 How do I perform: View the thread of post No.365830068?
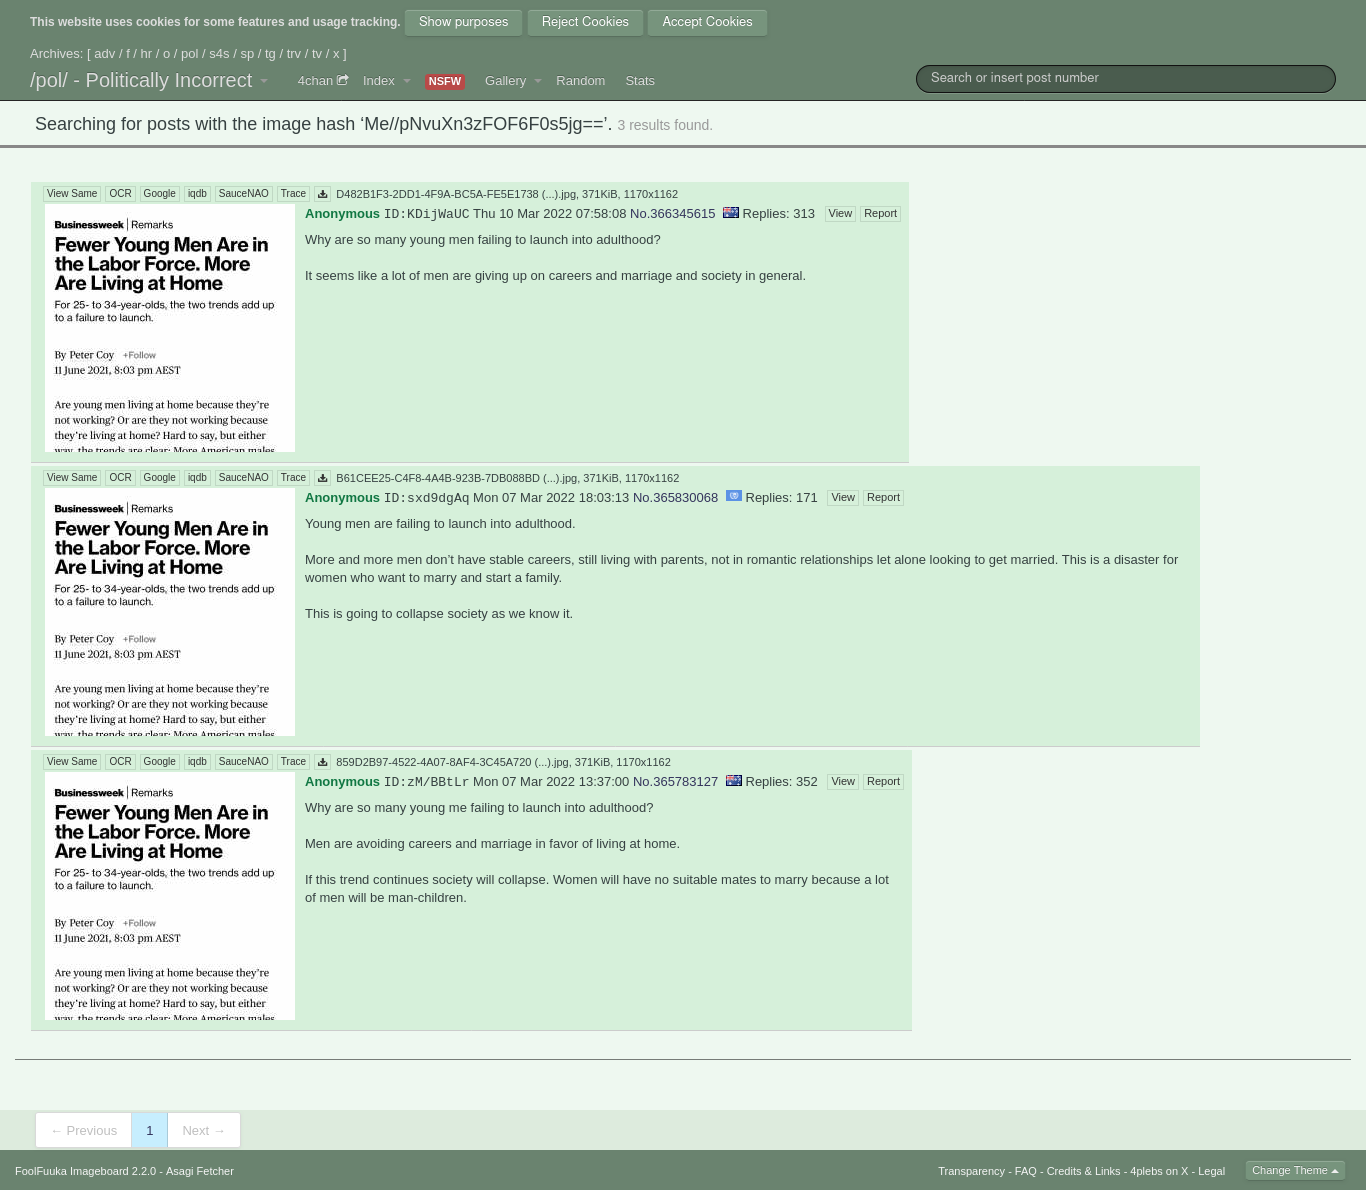click(x=843, y=497)
